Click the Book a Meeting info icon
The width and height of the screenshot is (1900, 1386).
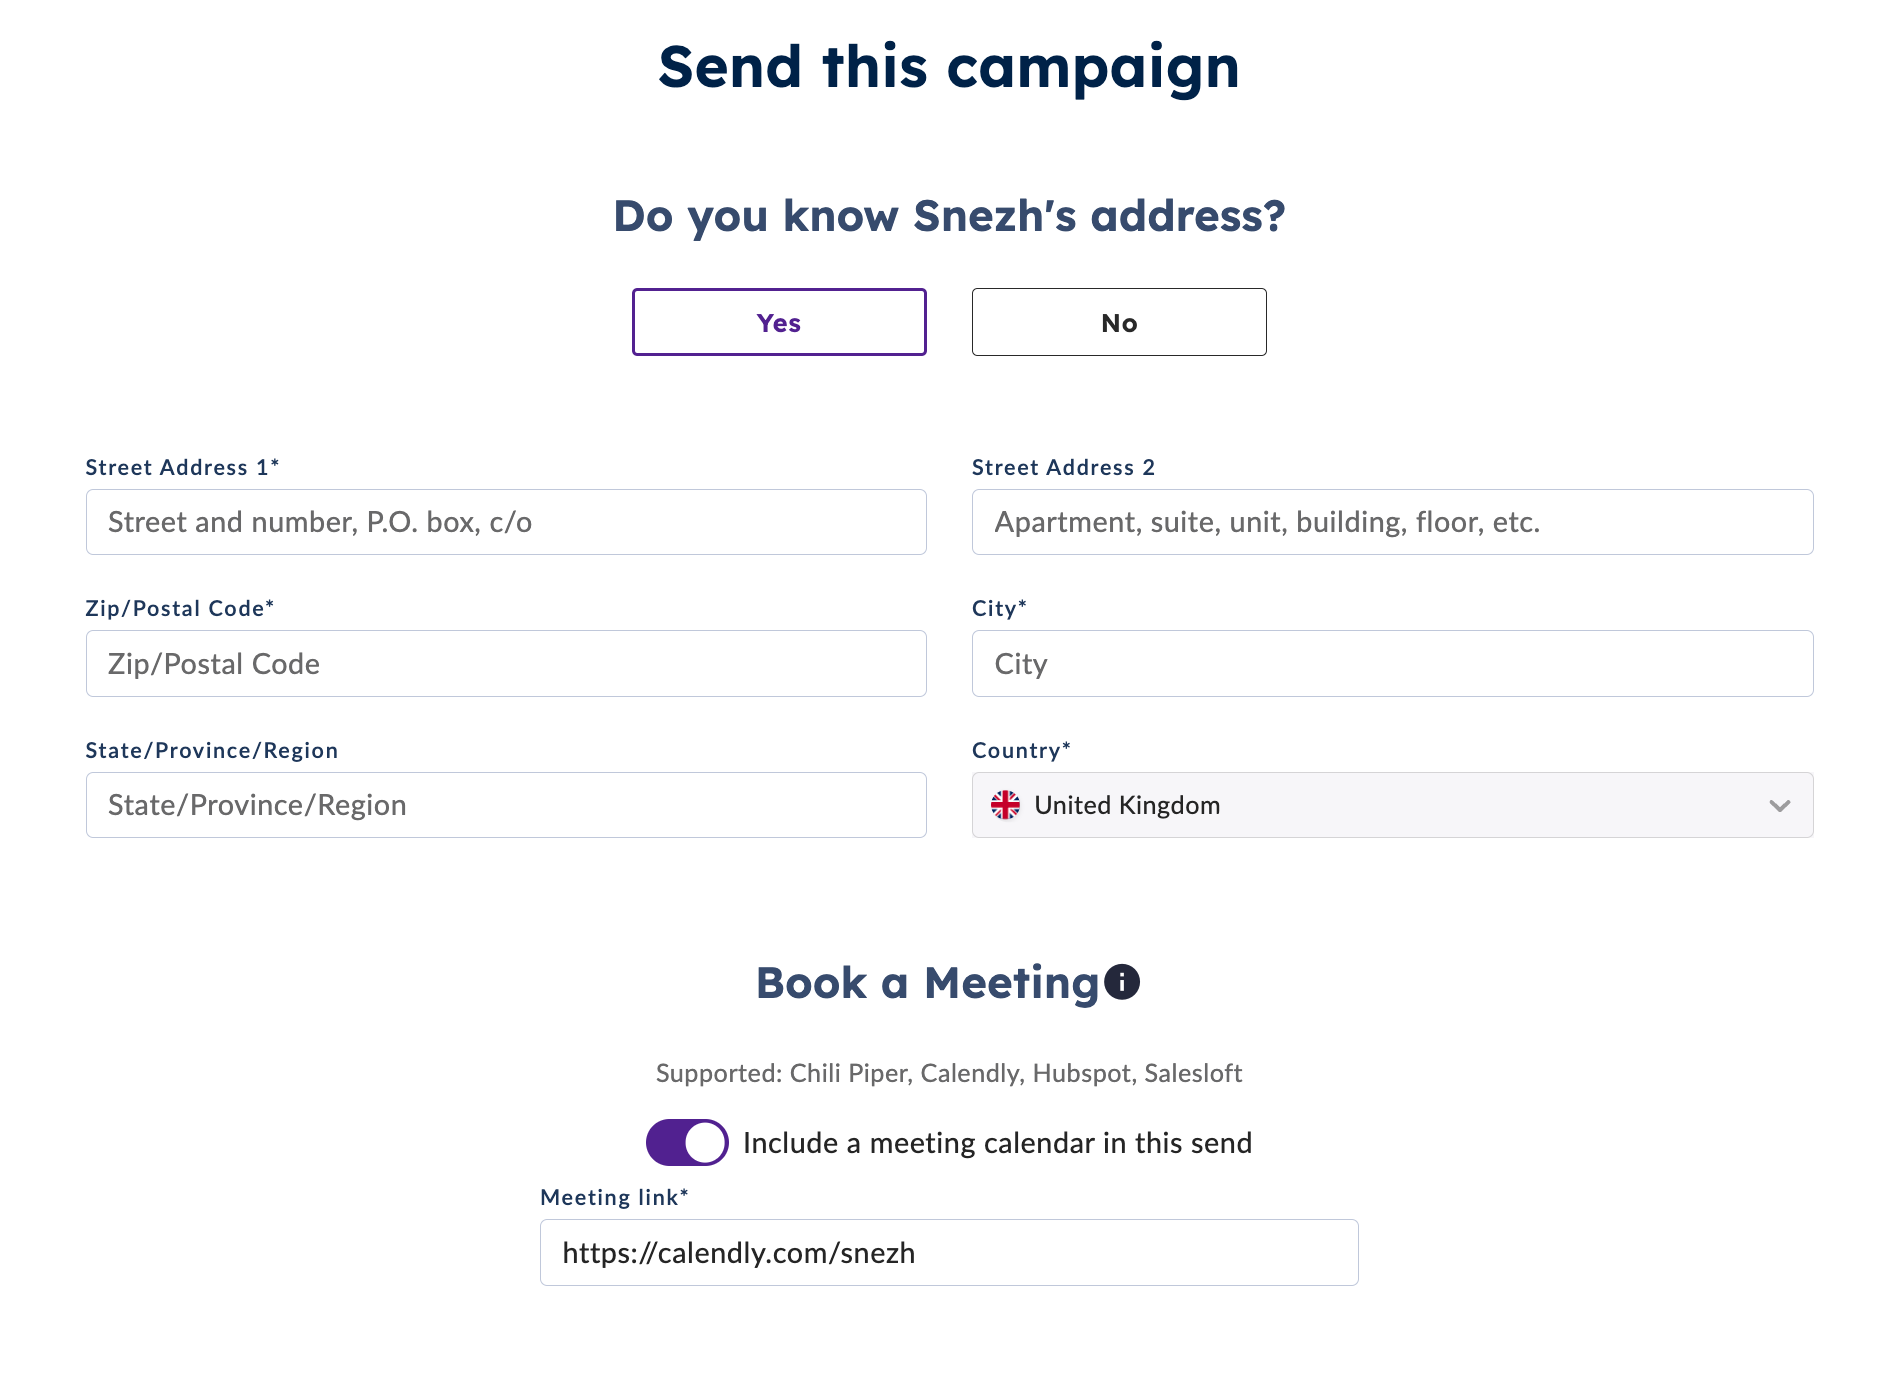(1120, 982)
